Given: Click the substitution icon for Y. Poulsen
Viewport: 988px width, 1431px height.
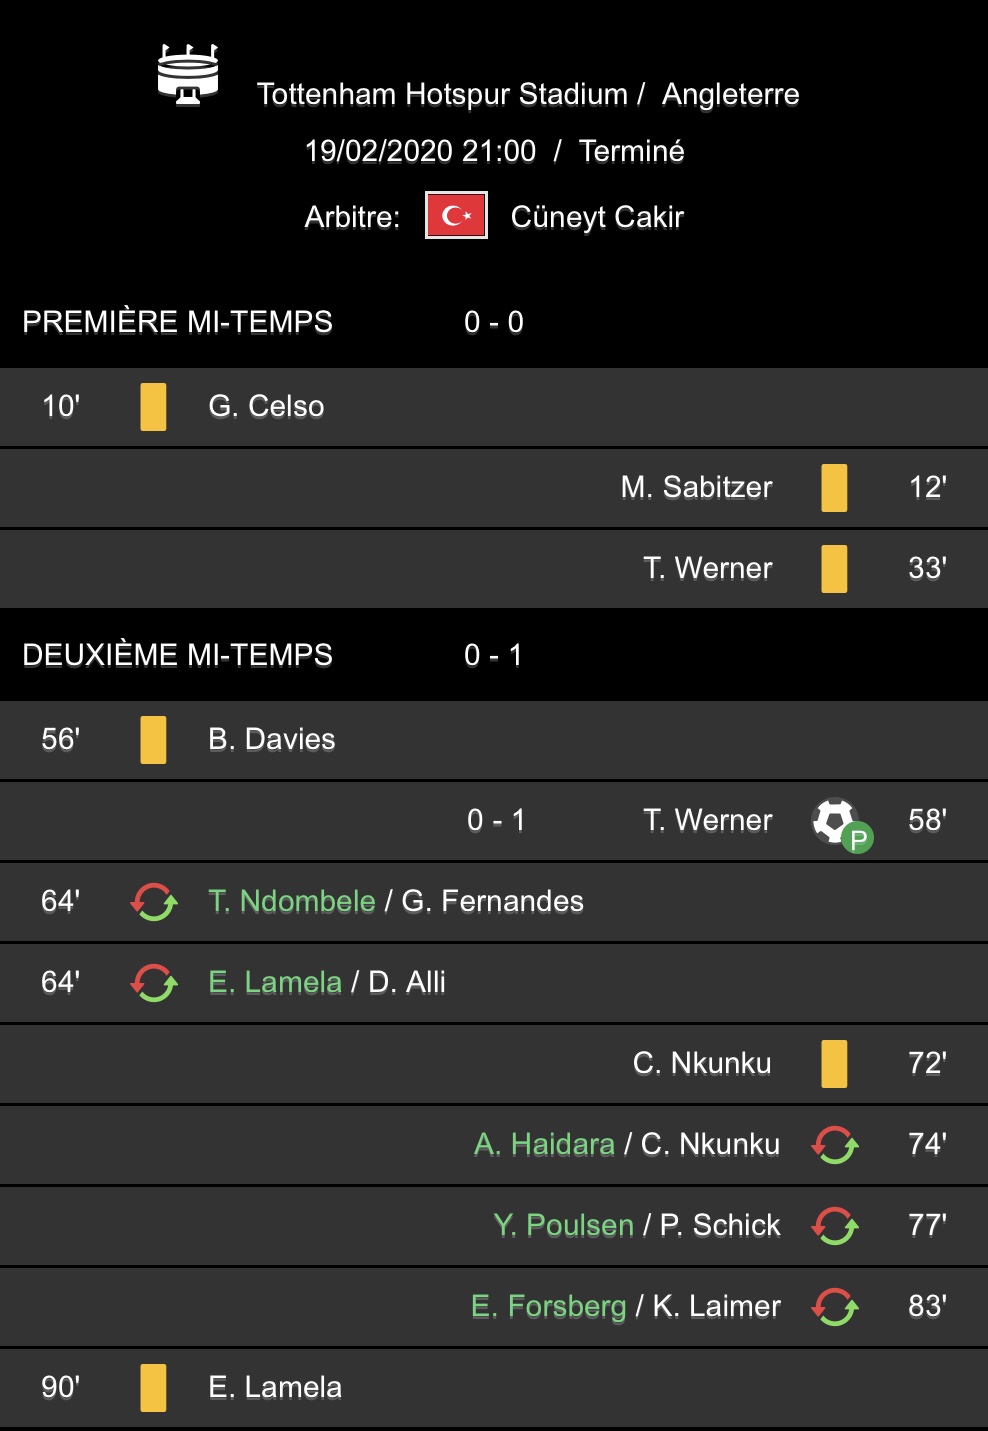Looking at the screenshot, I should [x=834, y=1226].
